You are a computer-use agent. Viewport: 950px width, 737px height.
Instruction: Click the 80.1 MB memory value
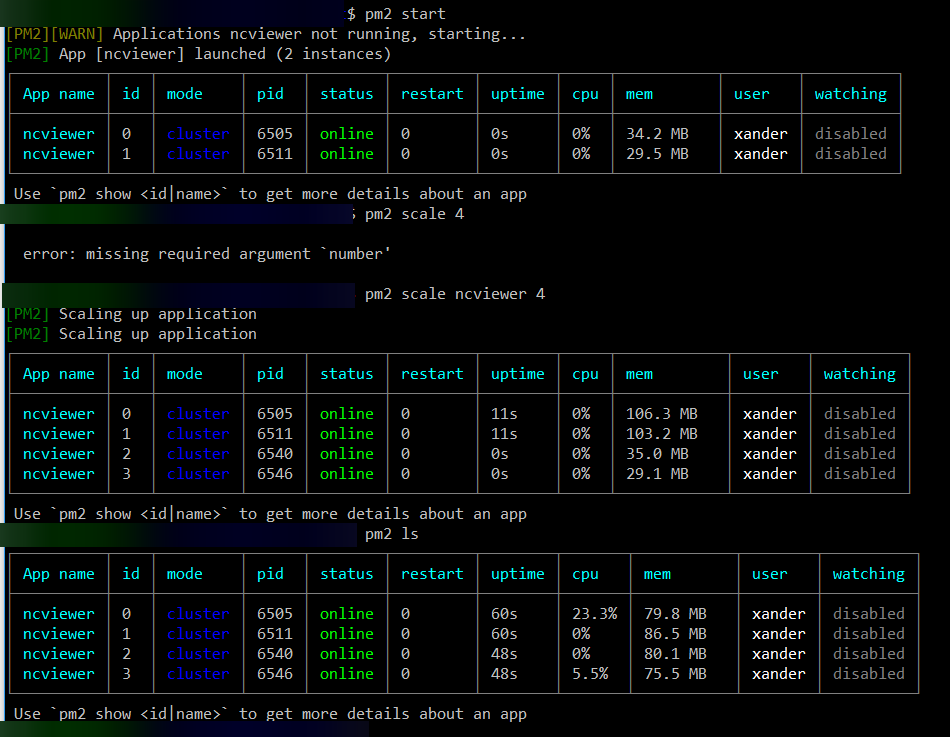point(676,654)
